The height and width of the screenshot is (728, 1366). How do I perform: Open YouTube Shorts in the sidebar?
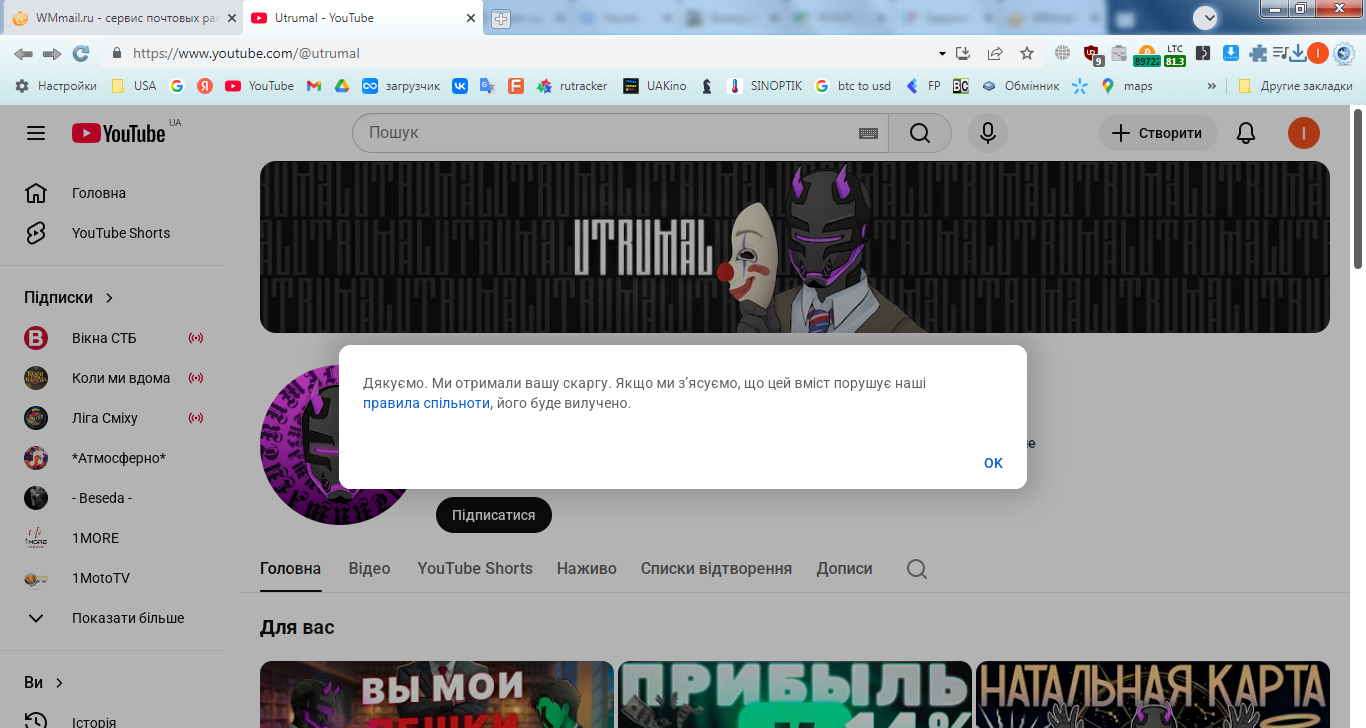112,233
